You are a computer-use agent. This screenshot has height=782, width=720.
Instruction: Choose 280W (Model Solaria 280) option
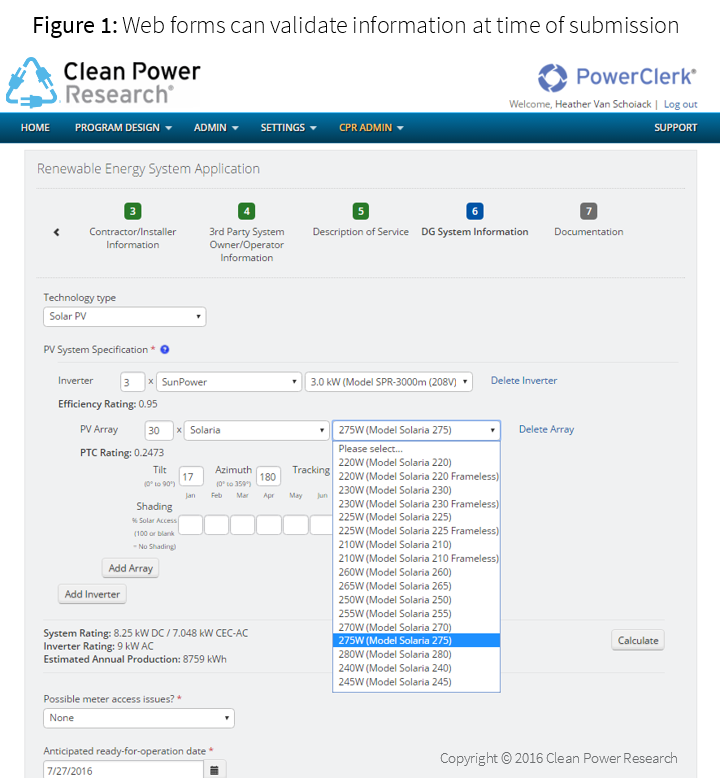395,654
